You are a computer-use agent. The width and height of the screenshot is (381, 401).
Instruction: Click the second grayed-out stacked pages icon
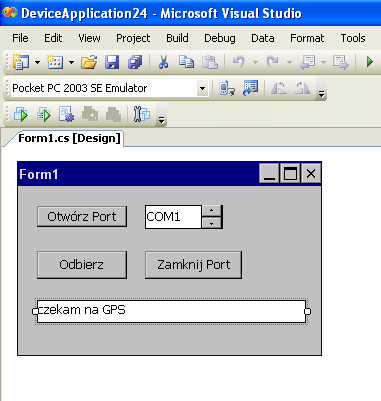(113, 115)
